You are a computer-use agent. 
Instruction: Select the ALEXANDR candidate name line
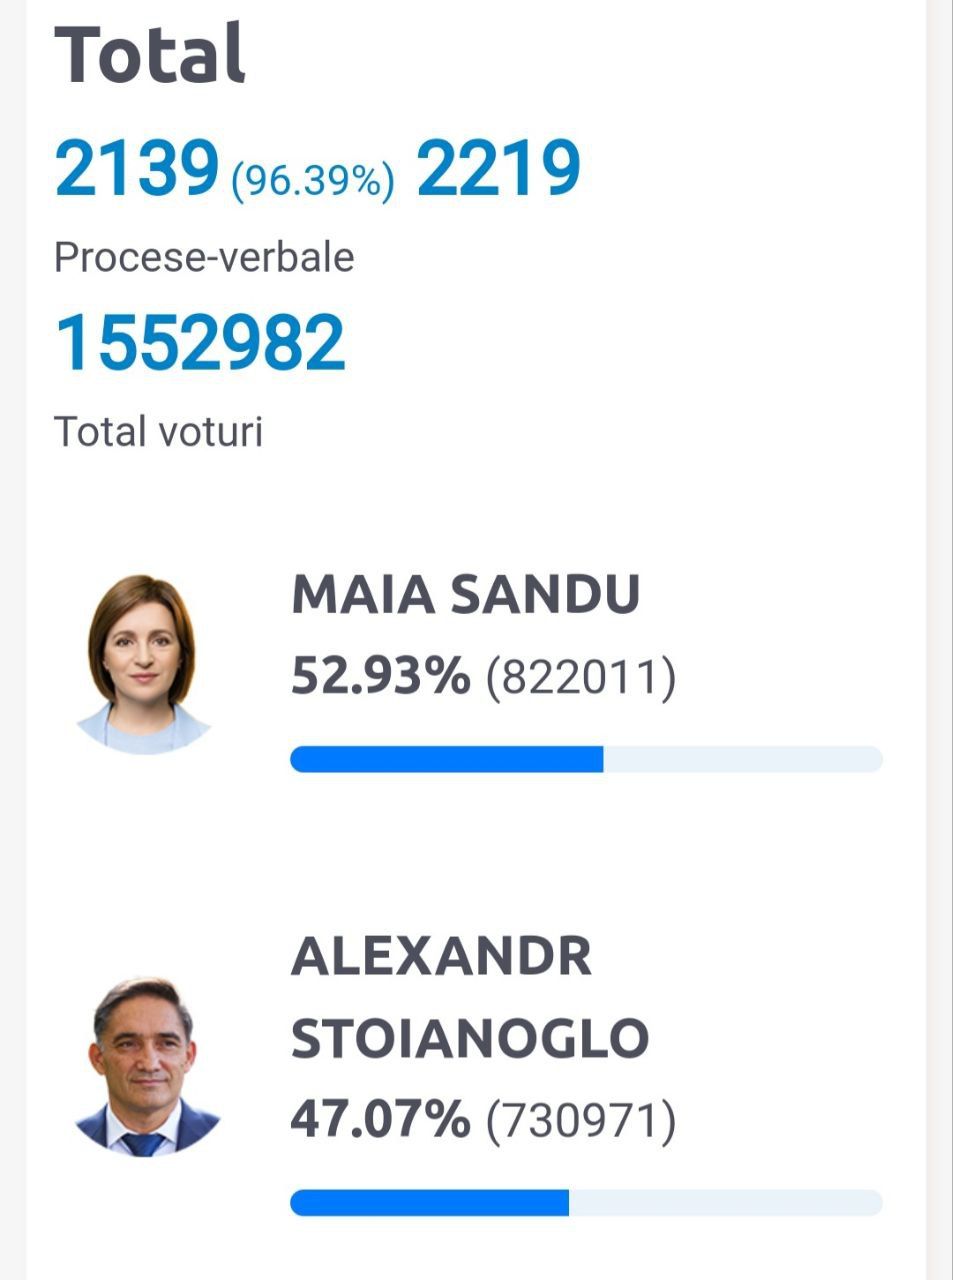pyautogui.click(x=441, y=957)
